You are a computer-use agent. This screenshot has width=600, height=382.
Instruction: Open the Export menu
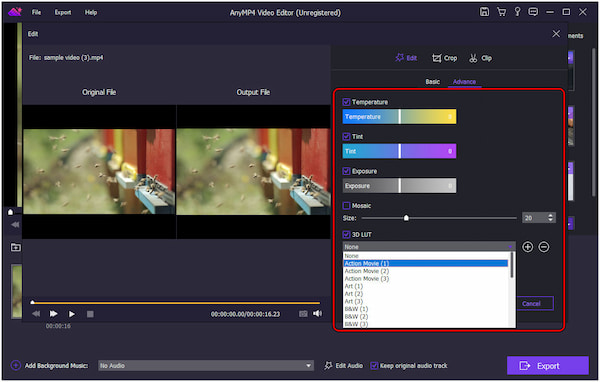click(63, 12)
